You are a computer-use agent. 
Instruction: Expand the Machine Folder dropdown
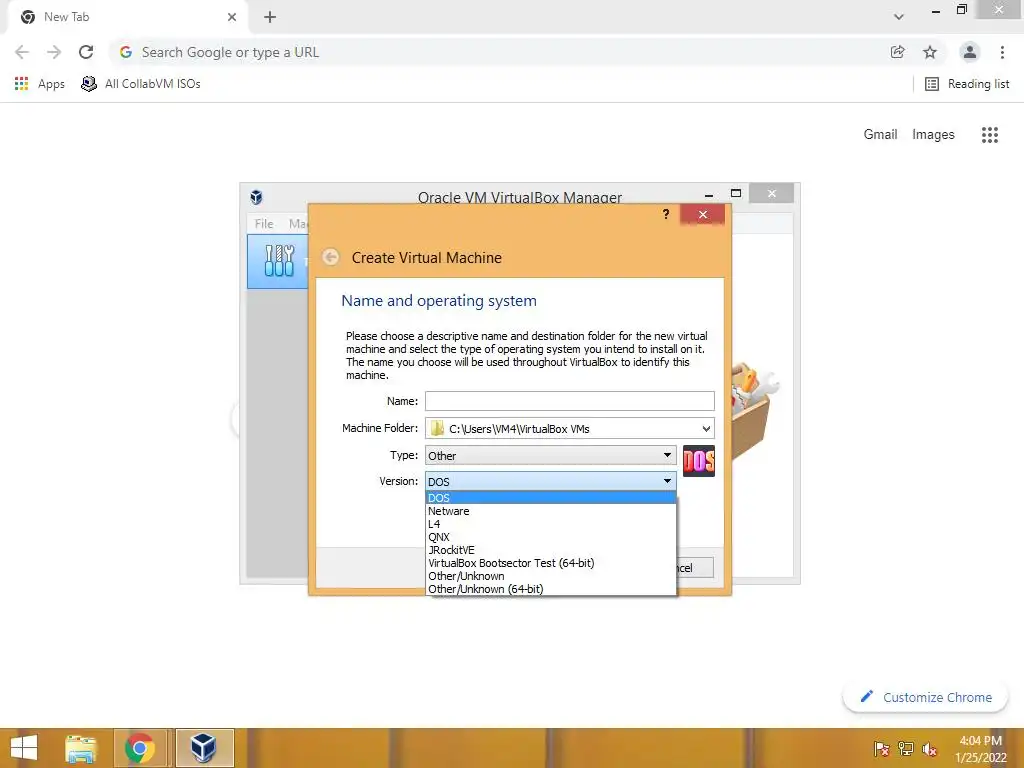coord(706,429)
